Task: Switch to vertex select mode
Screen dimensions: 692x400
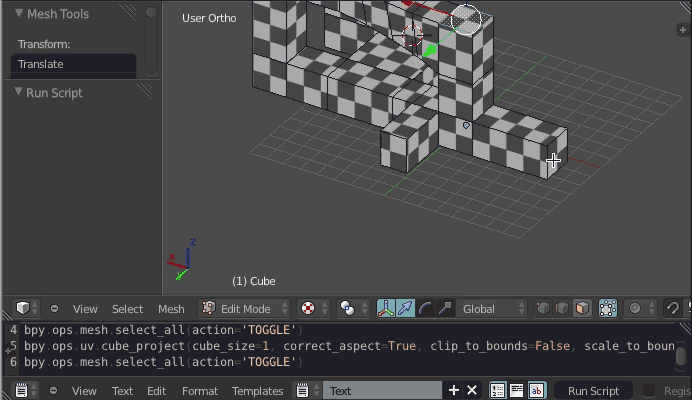Action: point(543,309)
